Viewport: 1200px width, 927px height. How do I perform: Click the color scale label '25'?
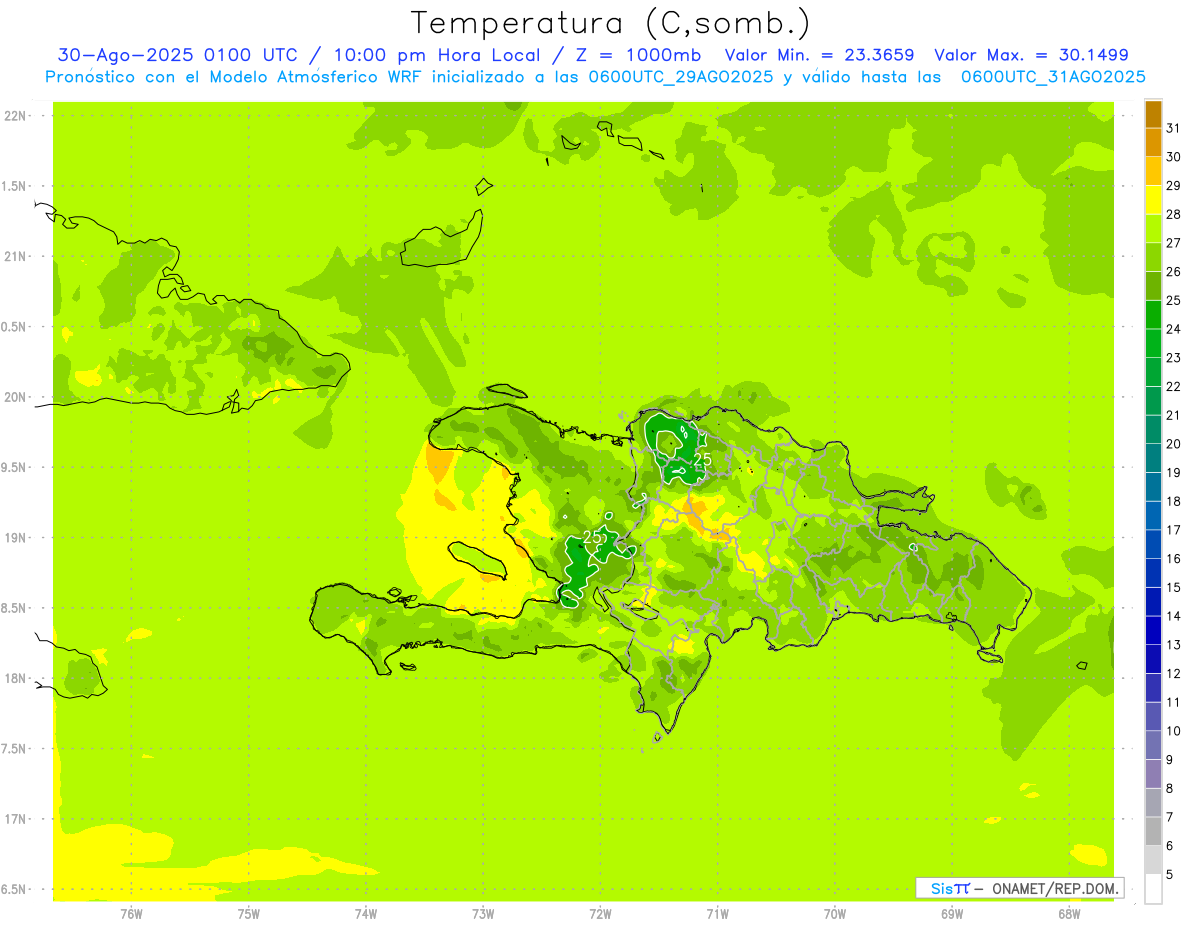click(x=1174, y=300)
